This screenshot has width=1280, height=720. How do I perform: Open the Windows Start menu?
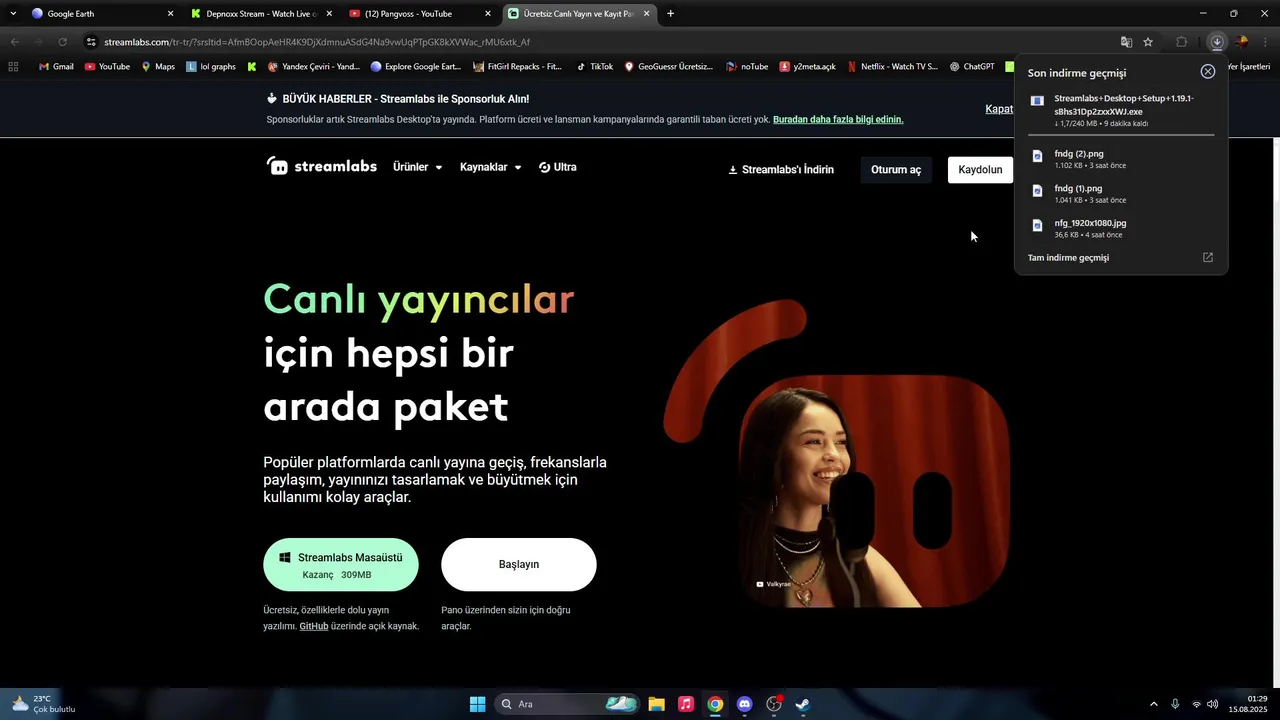(477, 704)
